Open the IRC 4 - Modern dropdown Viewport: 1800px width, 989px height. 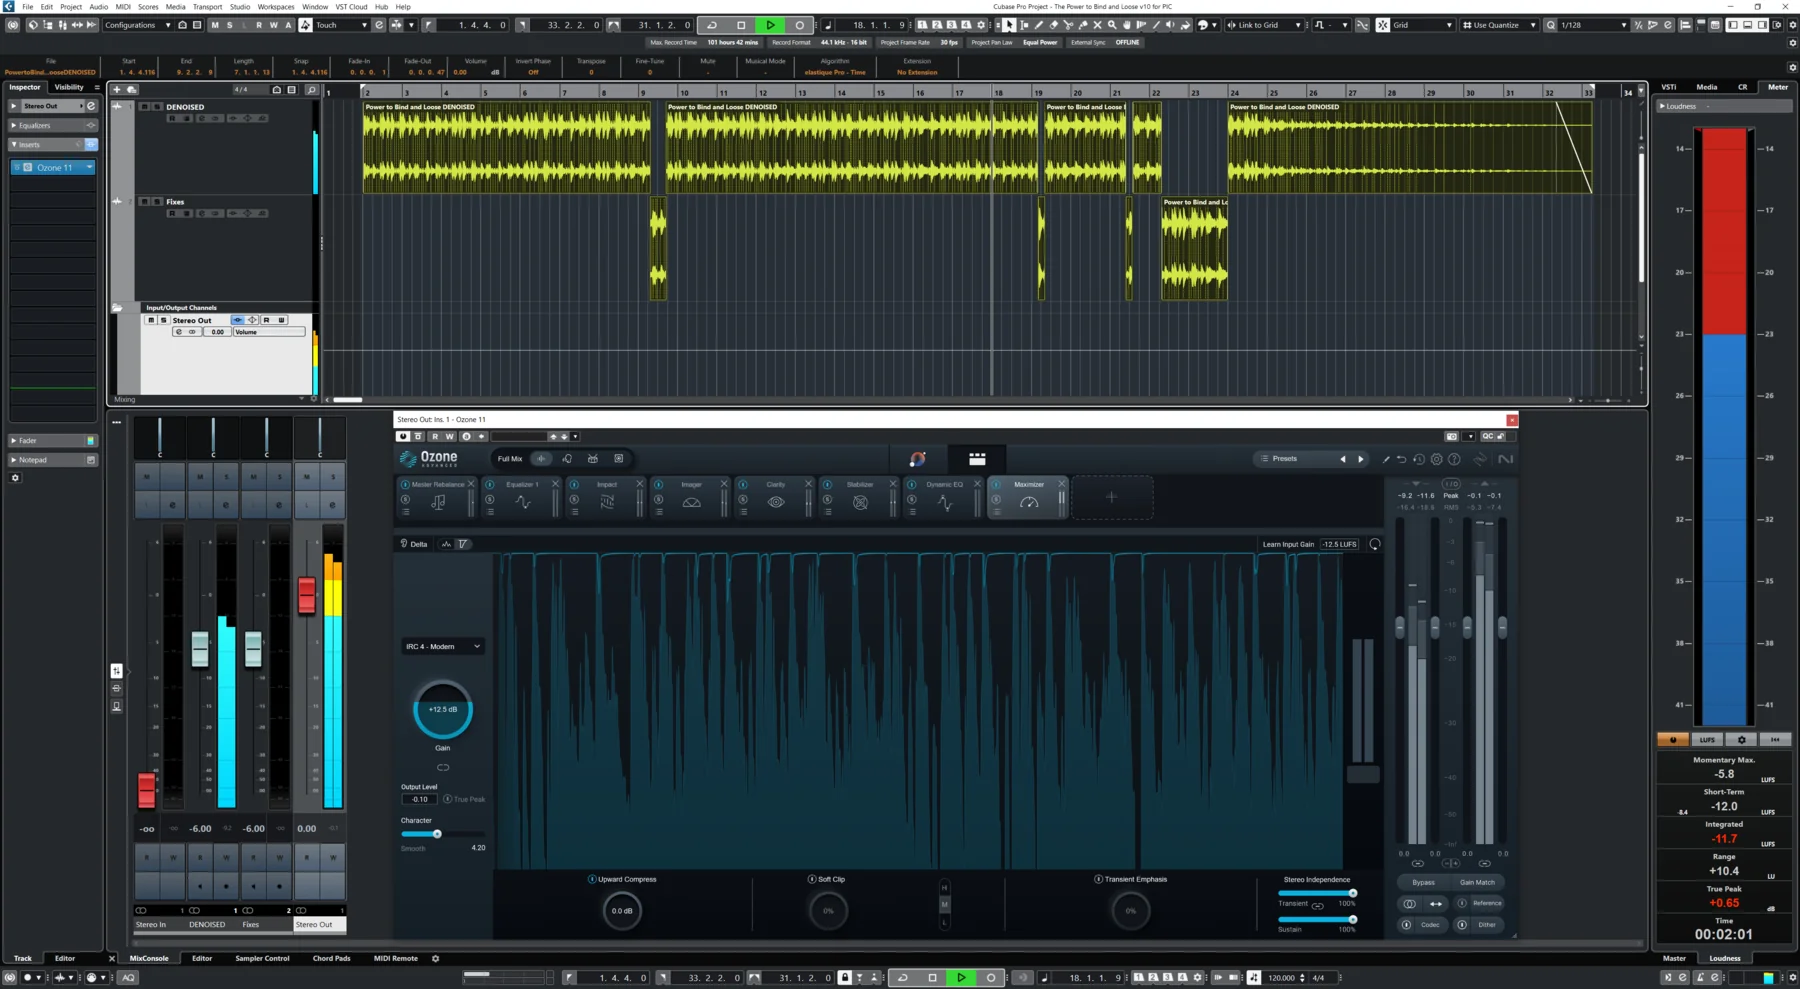click(443, 646)
